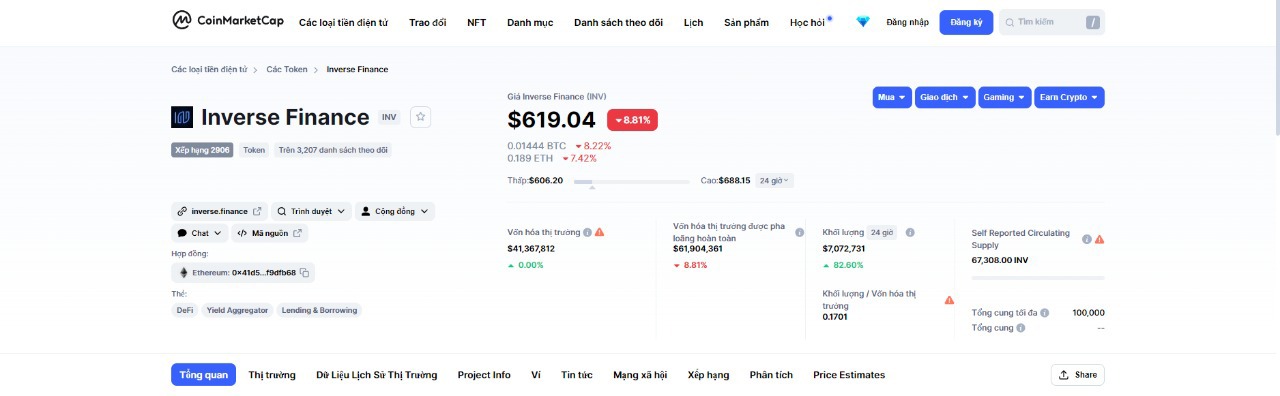This screenshot has width=1280, height=396.
Task: Open the Trình duyệt dropdown
Action: coord(312,211)
